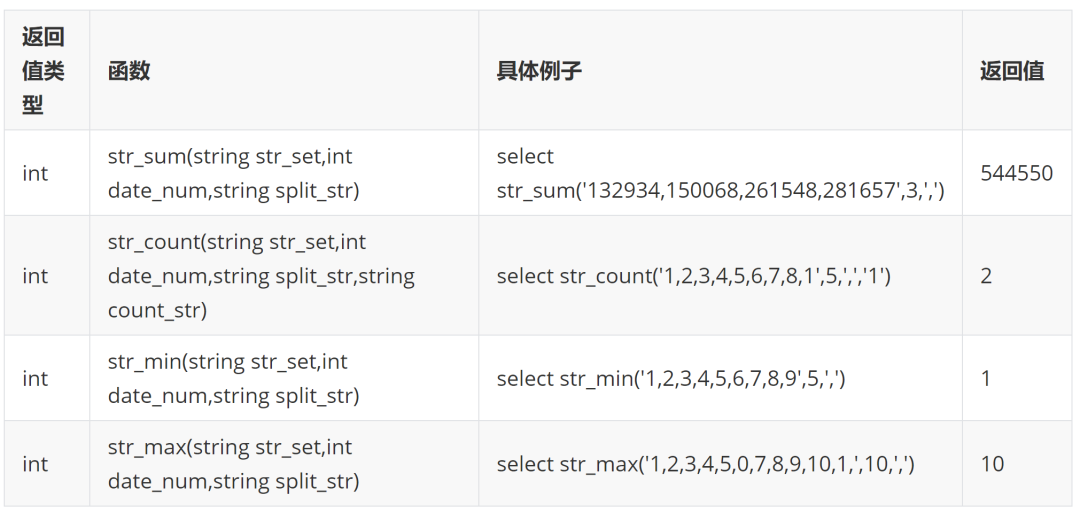This screenshot has height=512, width=1080.
Task: Select the int cell in str_max row
Action: (x=35, y=464)
